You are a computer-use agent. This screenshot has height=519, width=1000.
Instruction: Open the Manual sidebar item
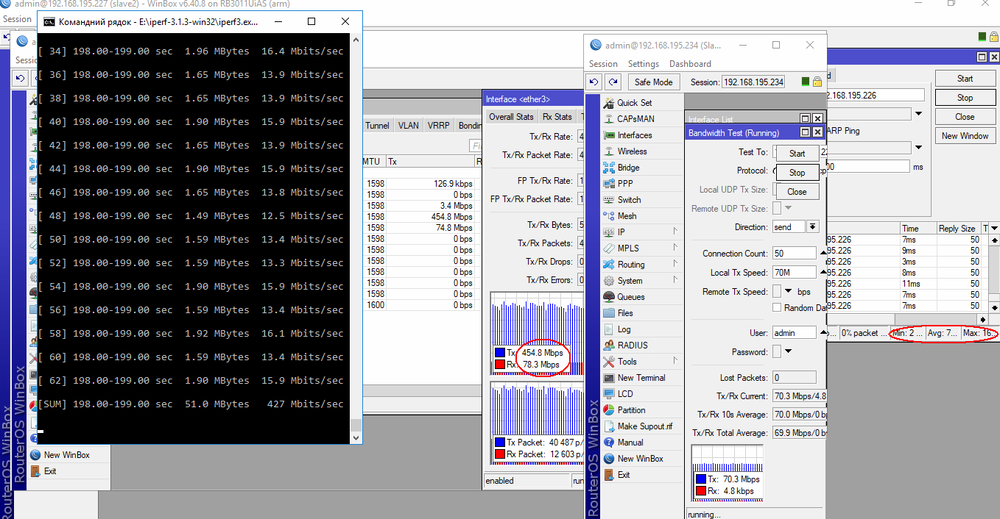tap(623, 442)
